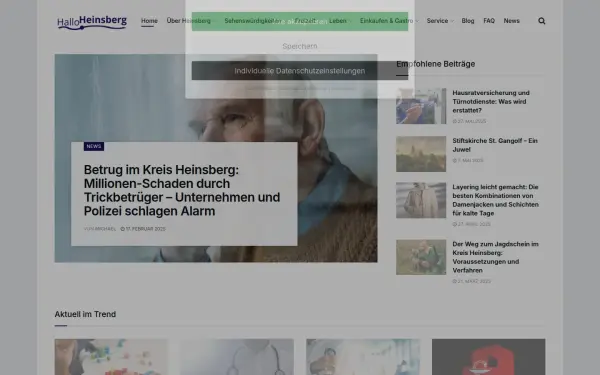Open the stethoscope trend card image

(237, 357)
